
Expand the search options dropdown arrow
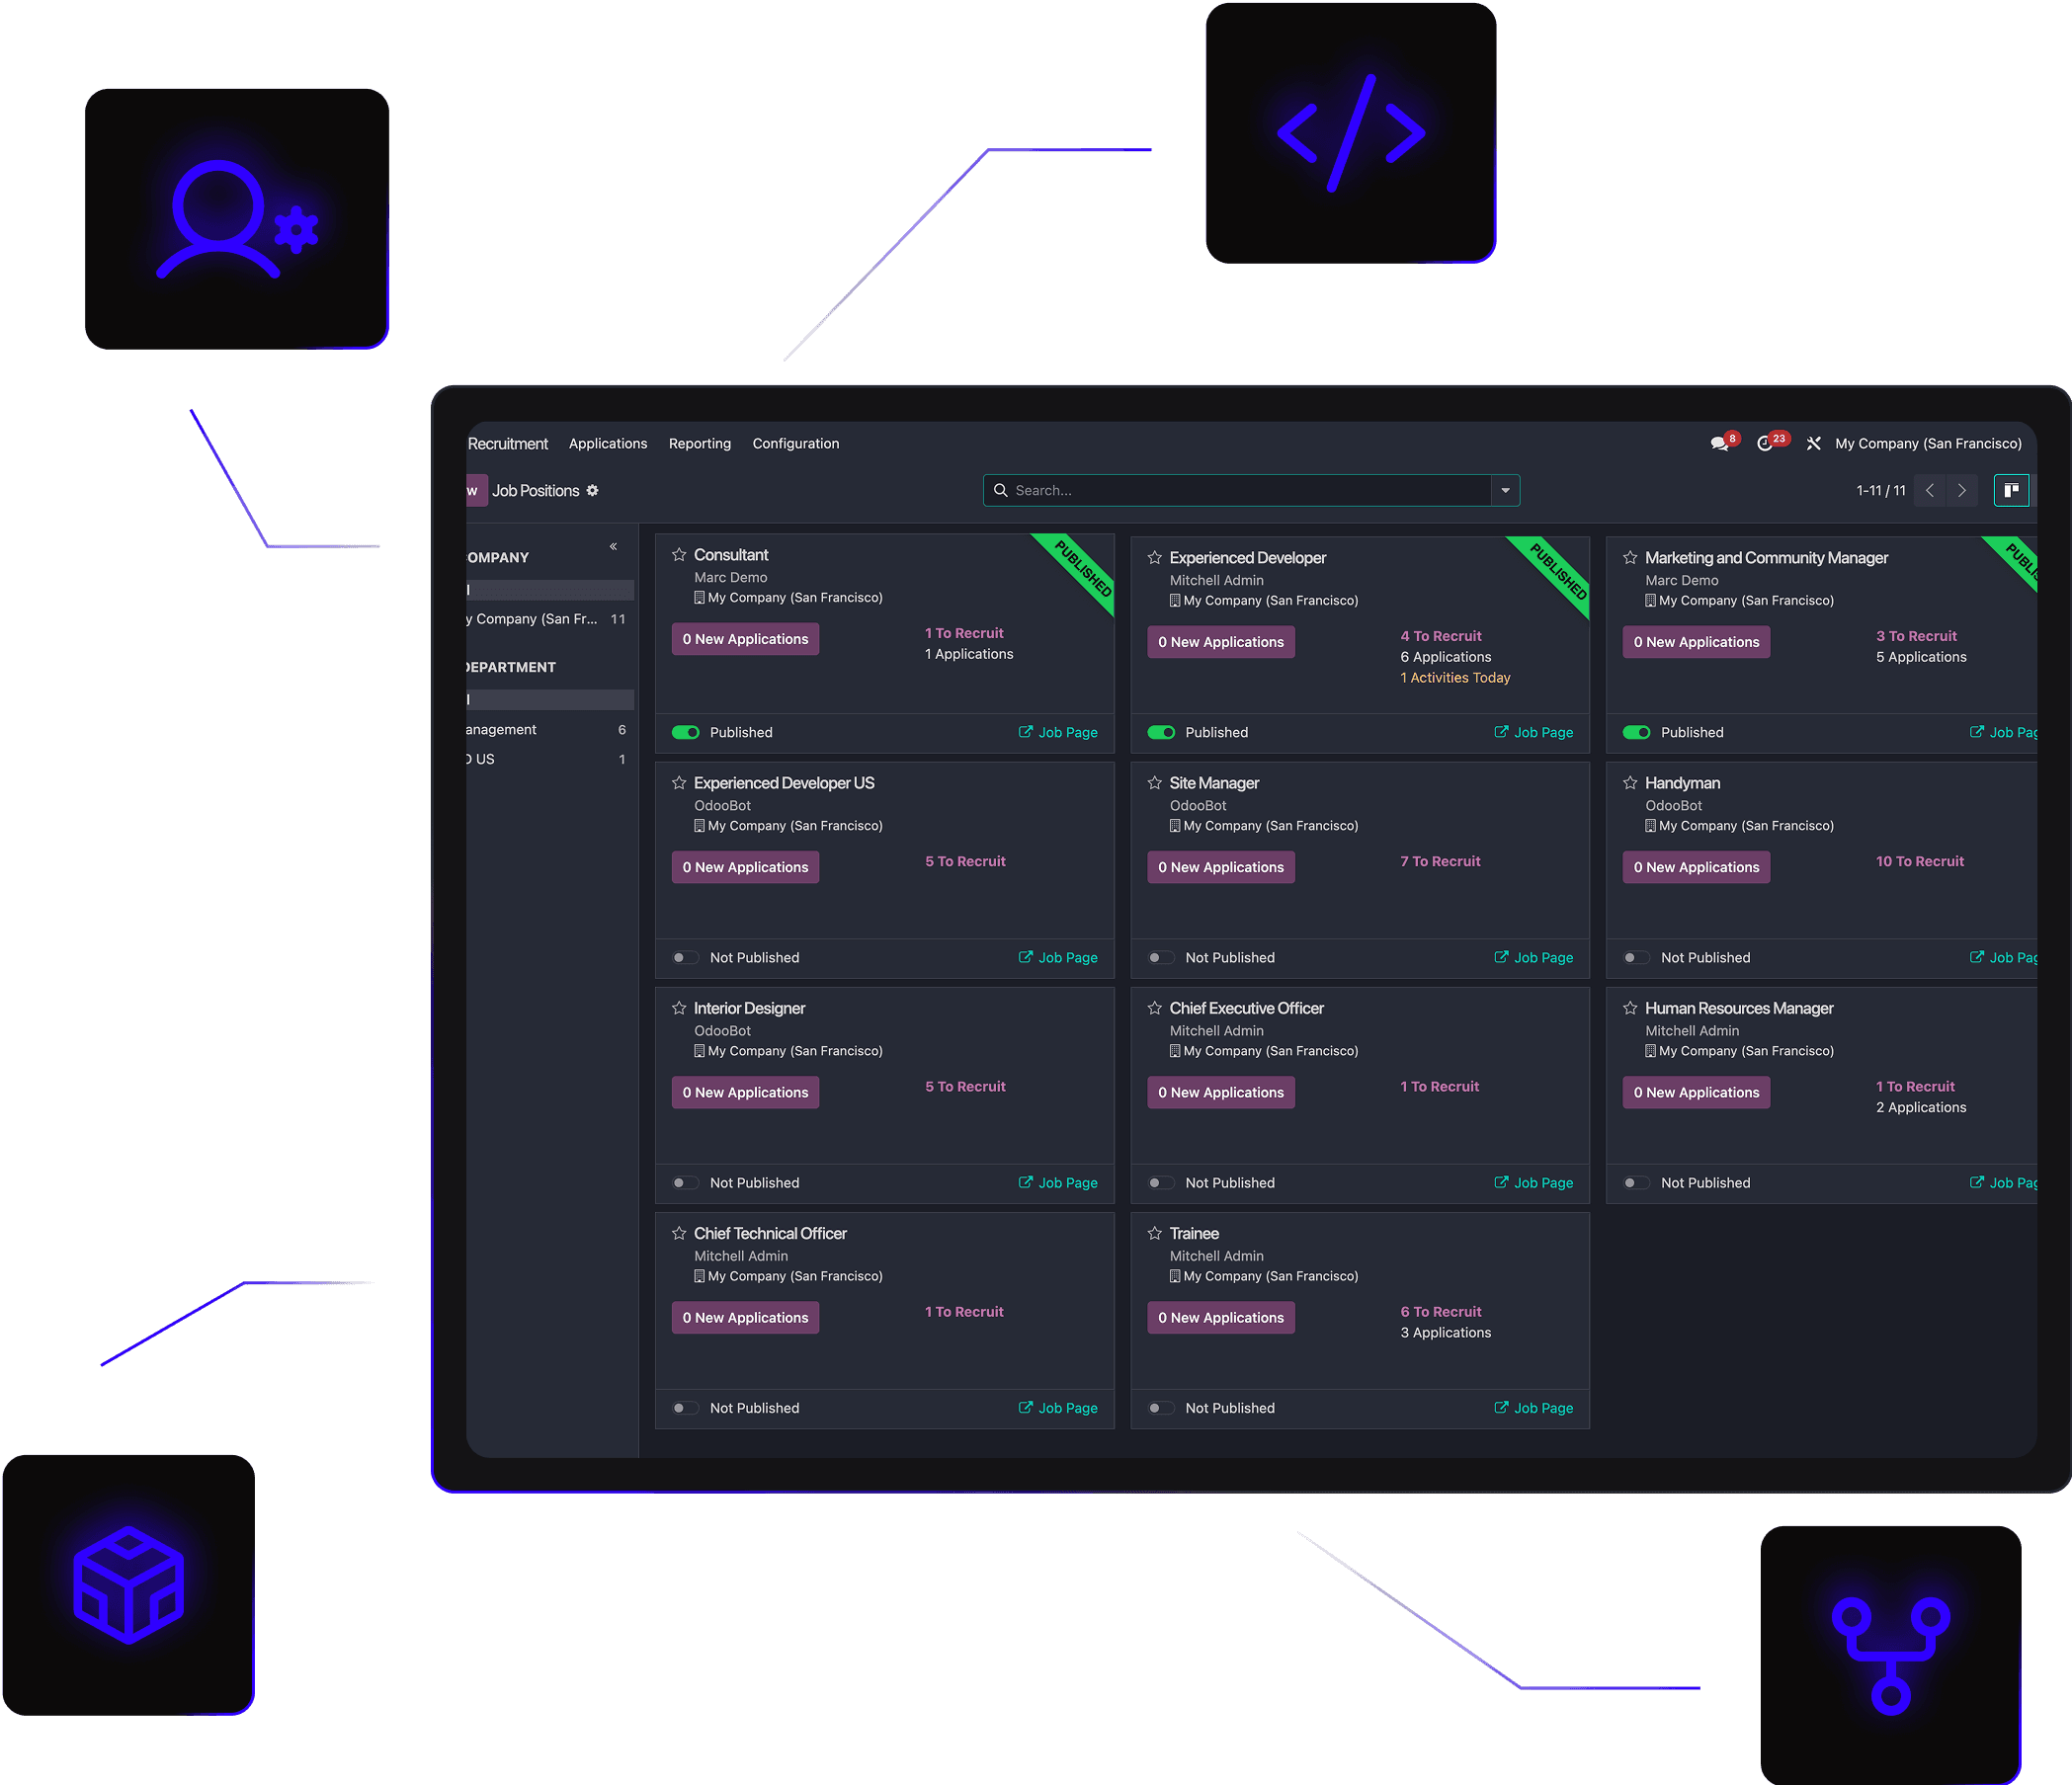pyautogui.click(x=1505, y=491)
